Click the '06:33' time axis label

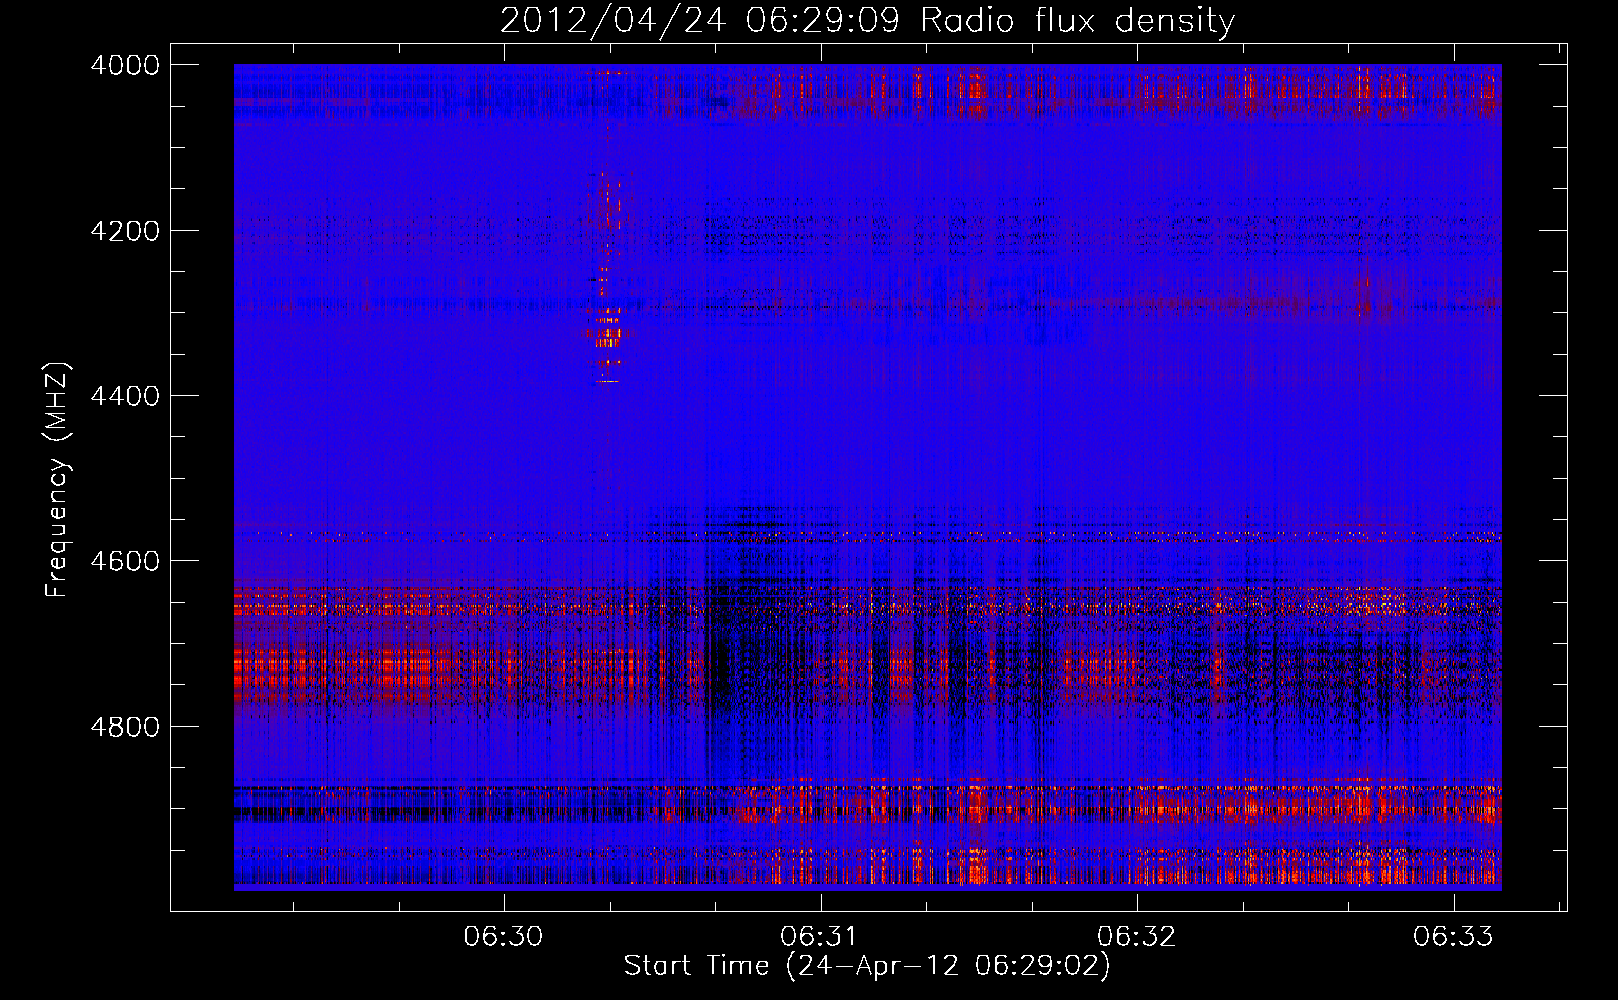pos(1452,937)
